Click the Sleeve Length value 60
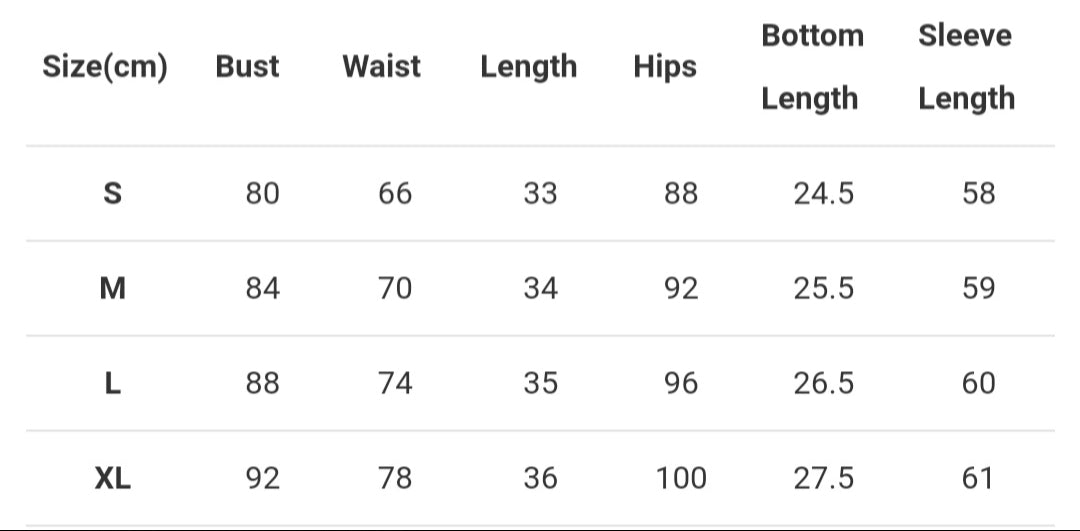The width and height of the screenshot is (1080, 531). point(978,383)
